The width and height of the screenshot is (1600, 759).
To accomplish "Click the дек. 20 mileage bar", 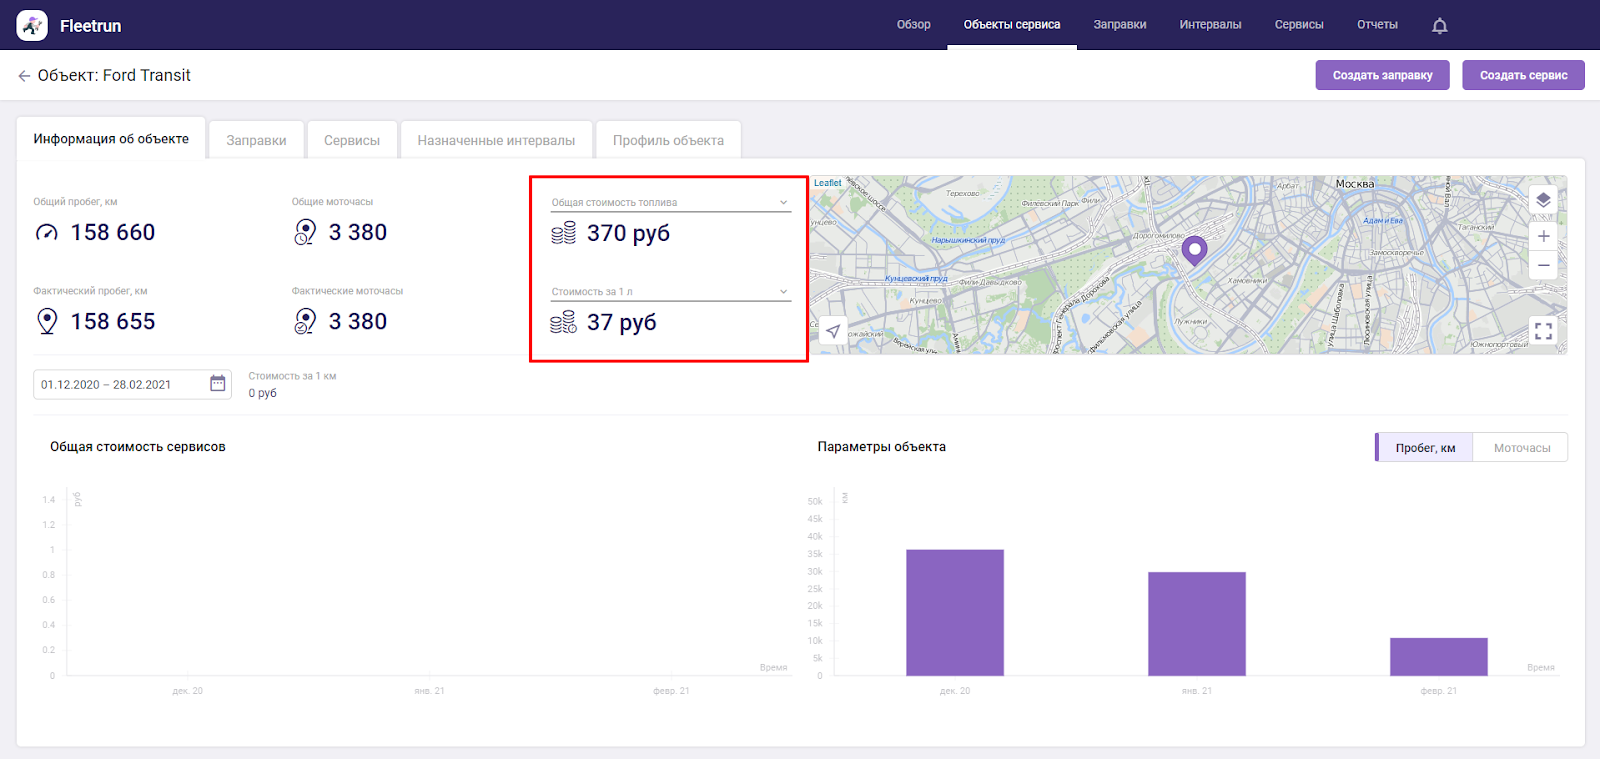I will (954, 612).
